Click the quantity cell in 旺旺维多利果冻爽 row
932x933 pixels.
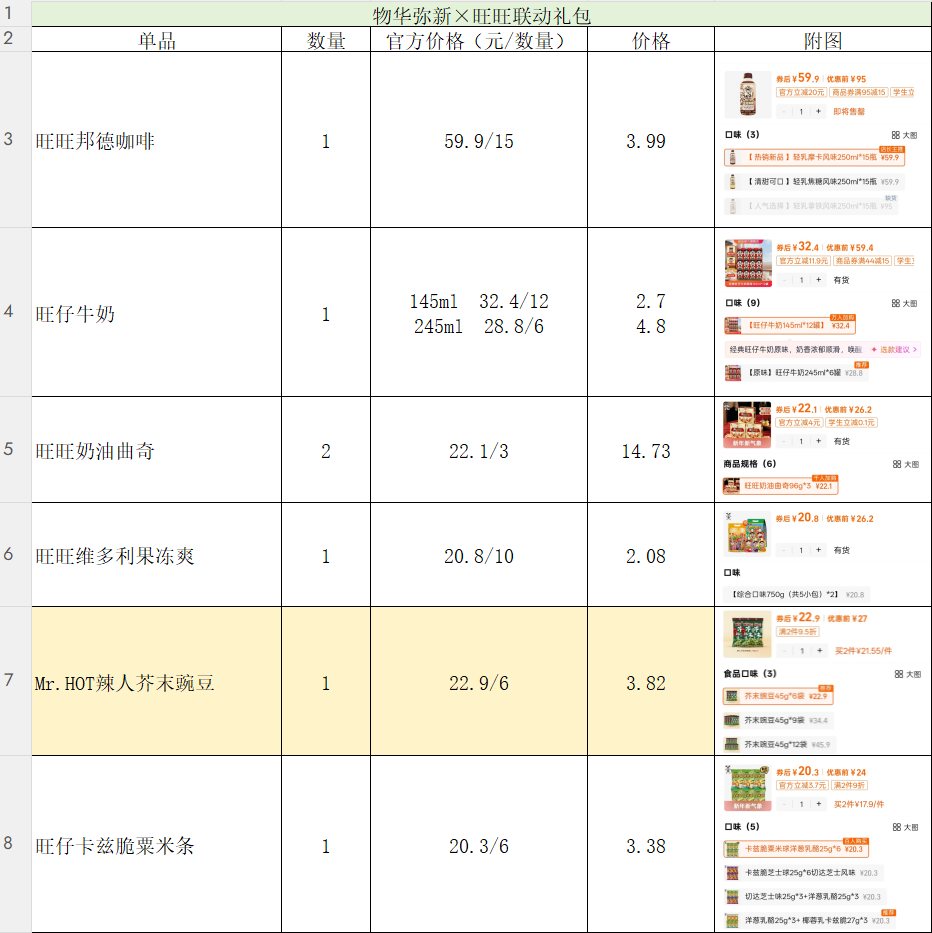pos(326,555)
